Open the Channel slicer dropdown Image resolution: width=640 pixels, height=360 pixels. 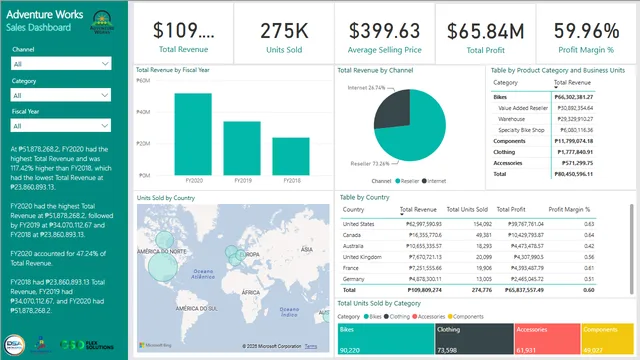61,64
